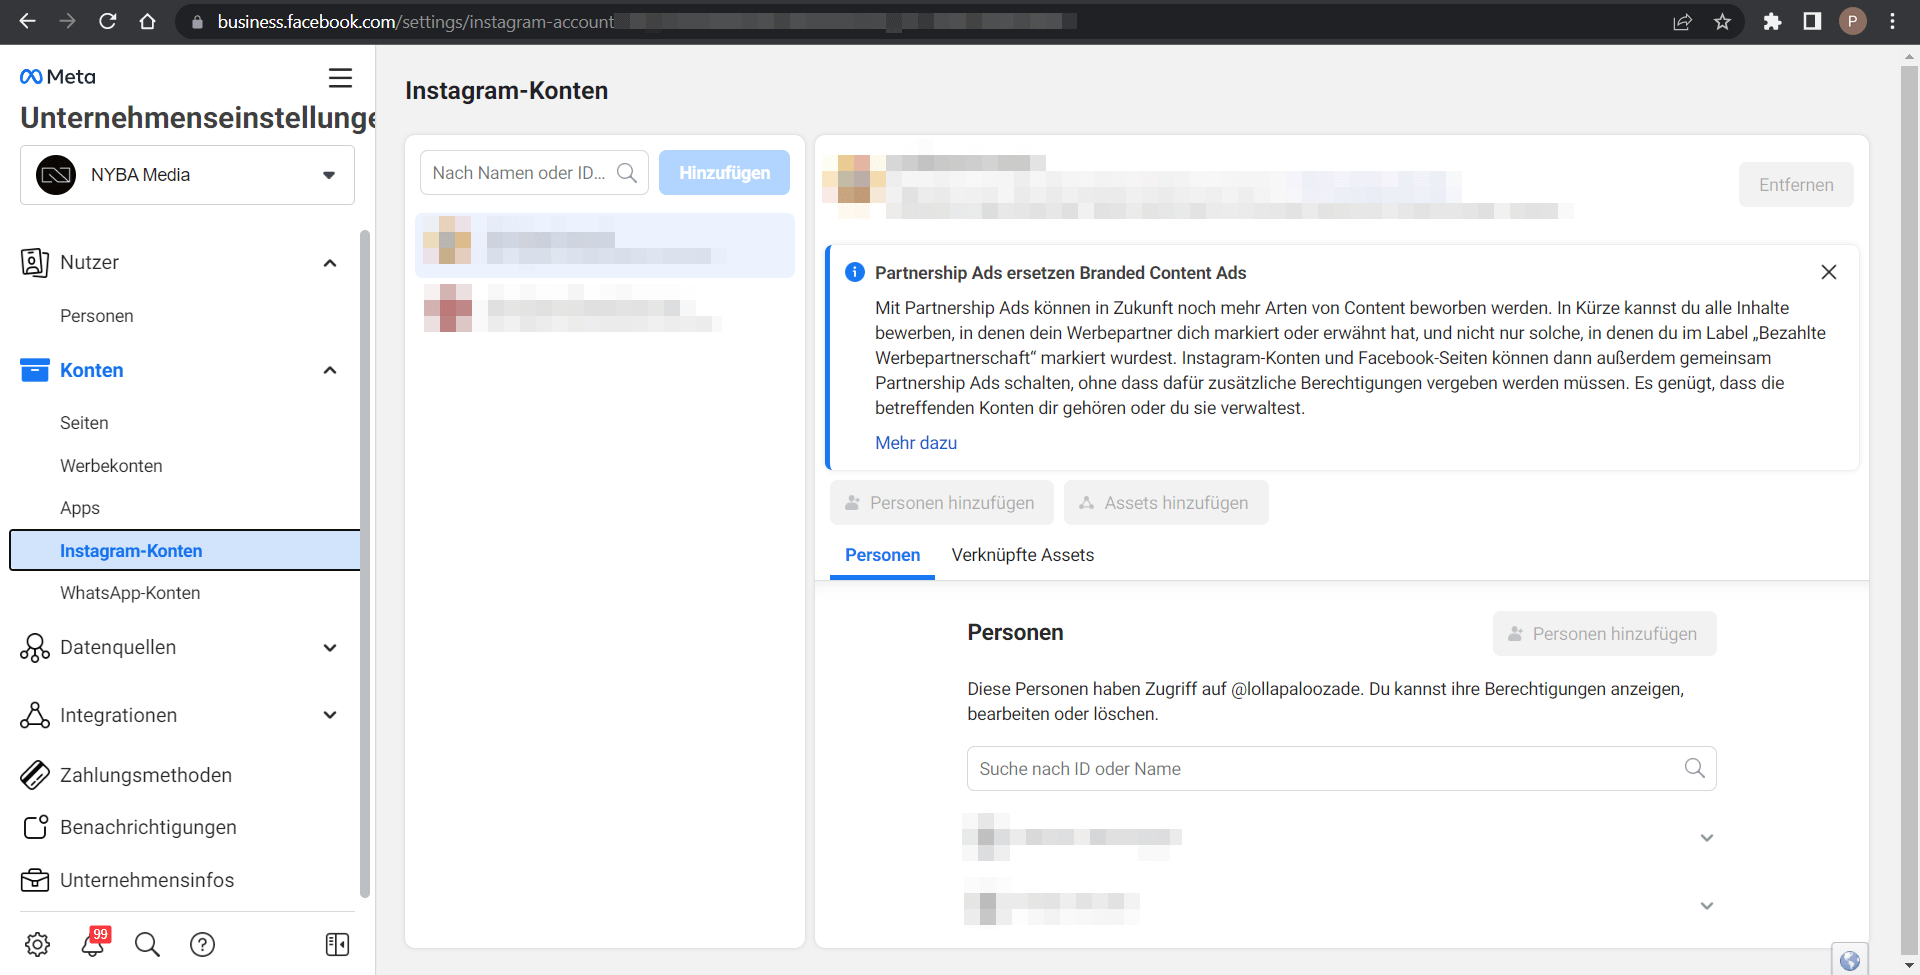Toggle the browser side panel icon
The height and width of the screenshot is (975, 1920).
1812,21
